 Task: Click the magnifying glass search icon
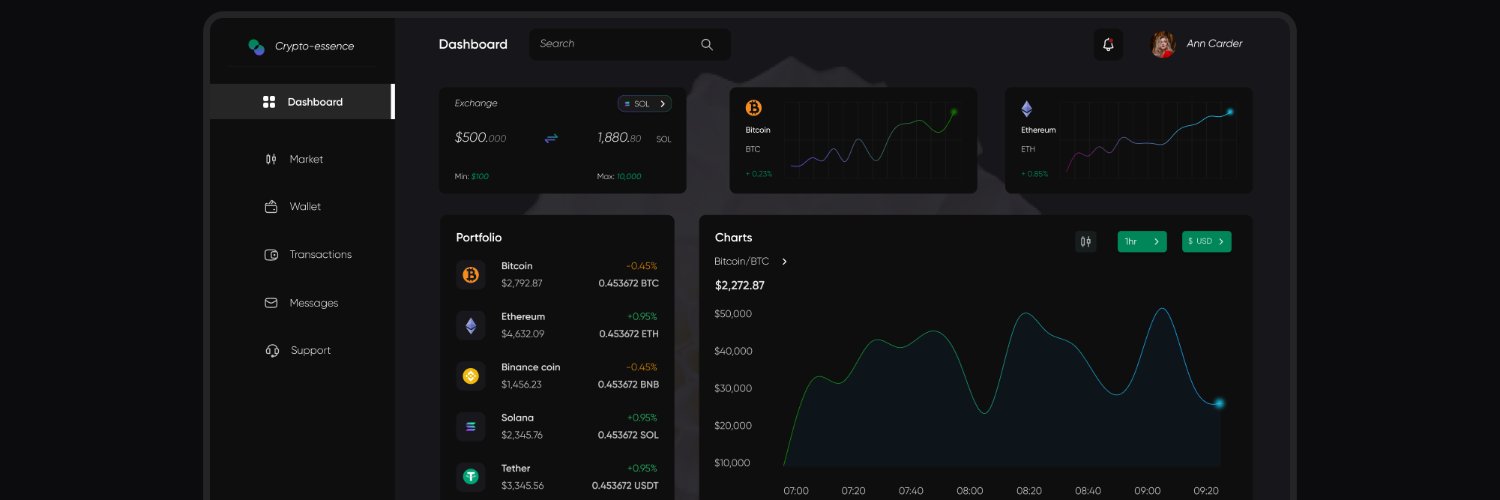click(707, 44)
